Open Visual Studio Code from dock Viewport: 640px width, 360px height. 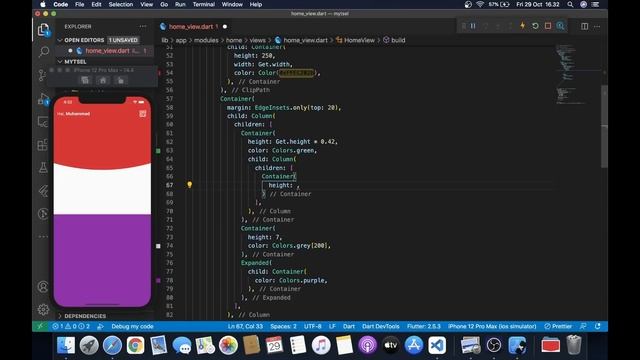(x=437, y=345)
